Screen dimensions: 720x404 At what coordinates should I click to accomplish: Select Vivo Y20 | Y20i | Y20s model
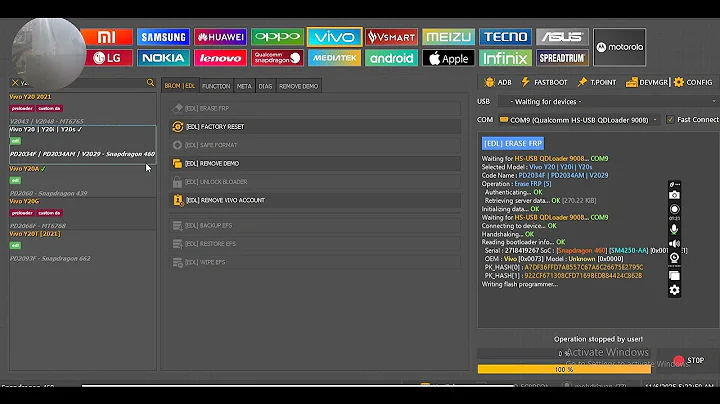click(83, 145)
